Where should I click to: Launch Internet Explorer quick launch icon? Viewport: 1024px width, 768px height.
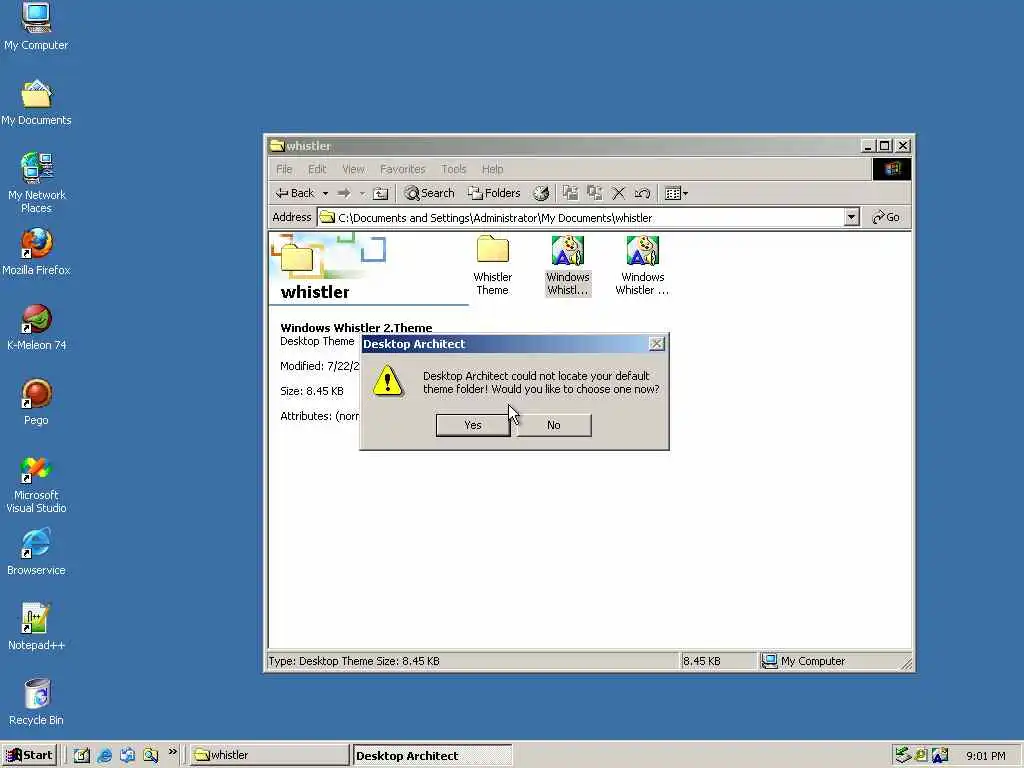[104, 756]
